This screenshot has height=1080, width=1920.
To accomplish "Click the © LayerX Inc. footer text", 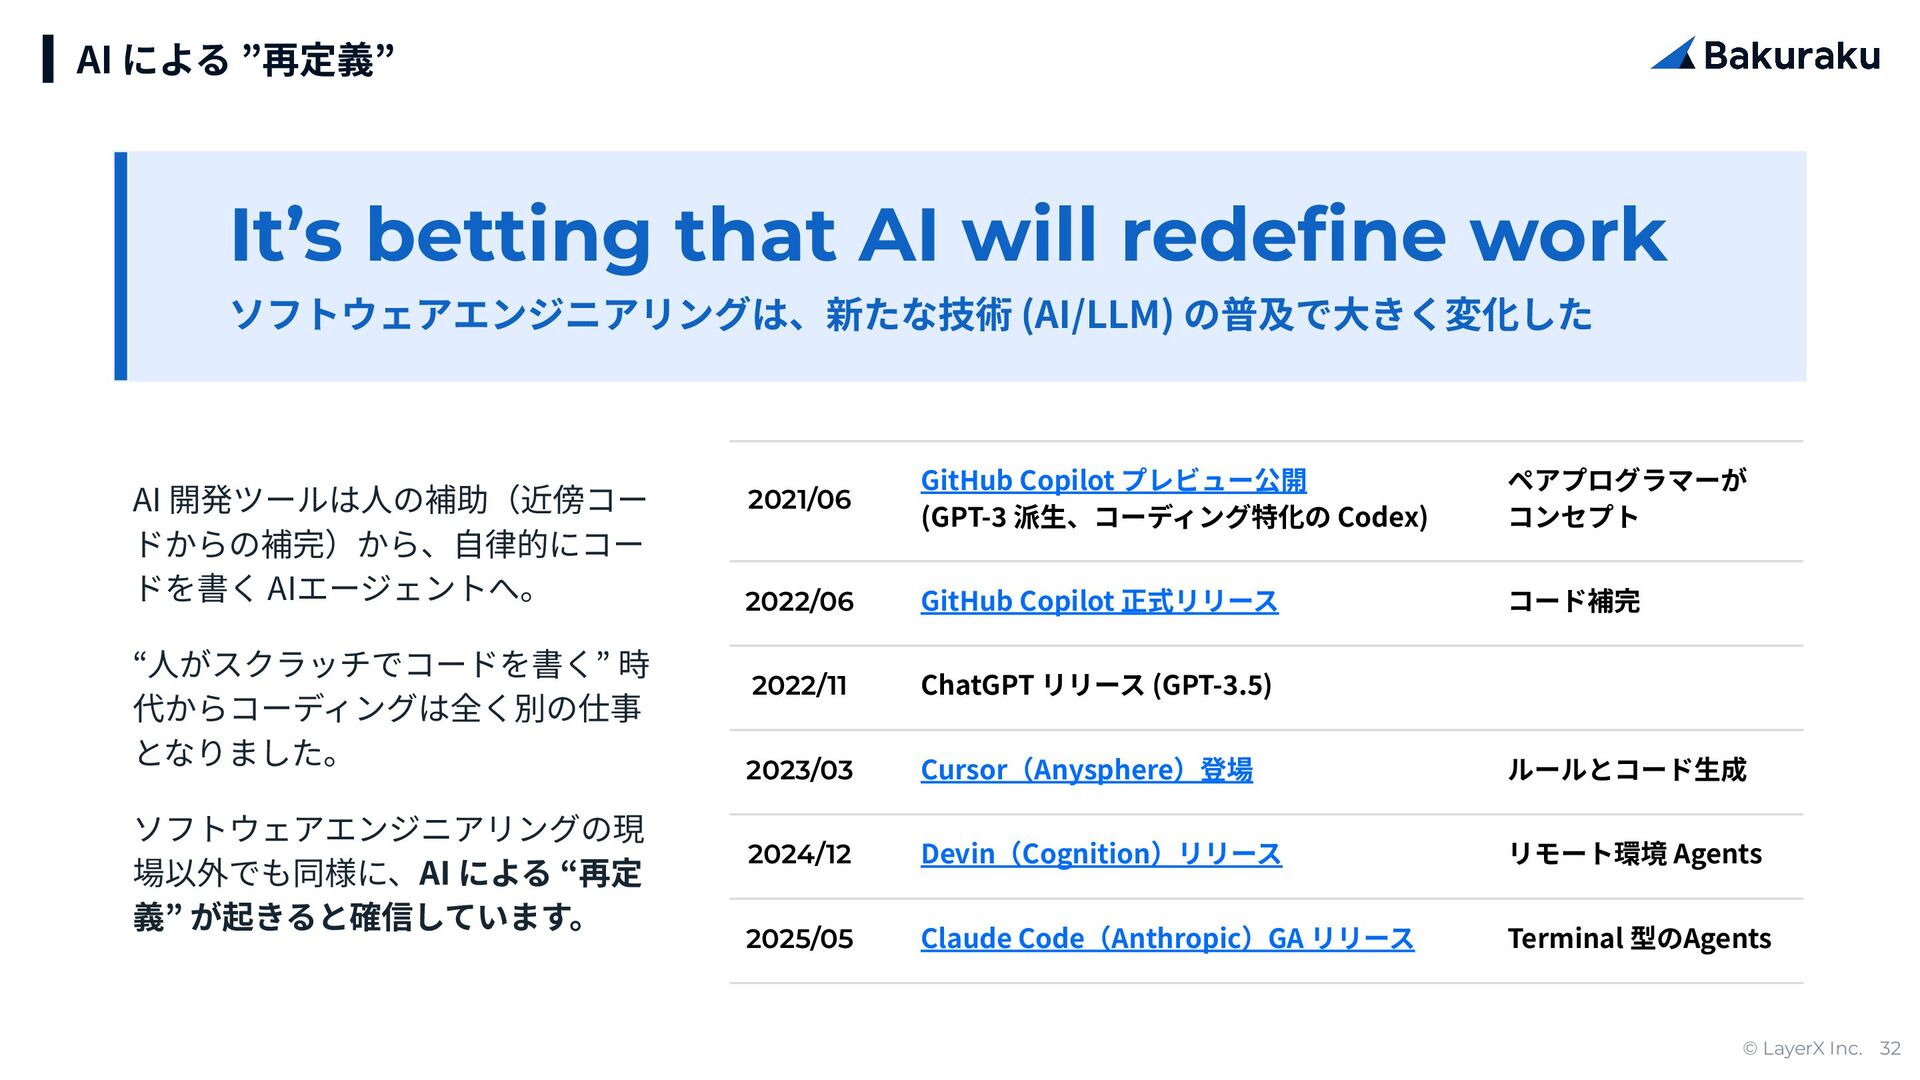I will 1802,1048.
